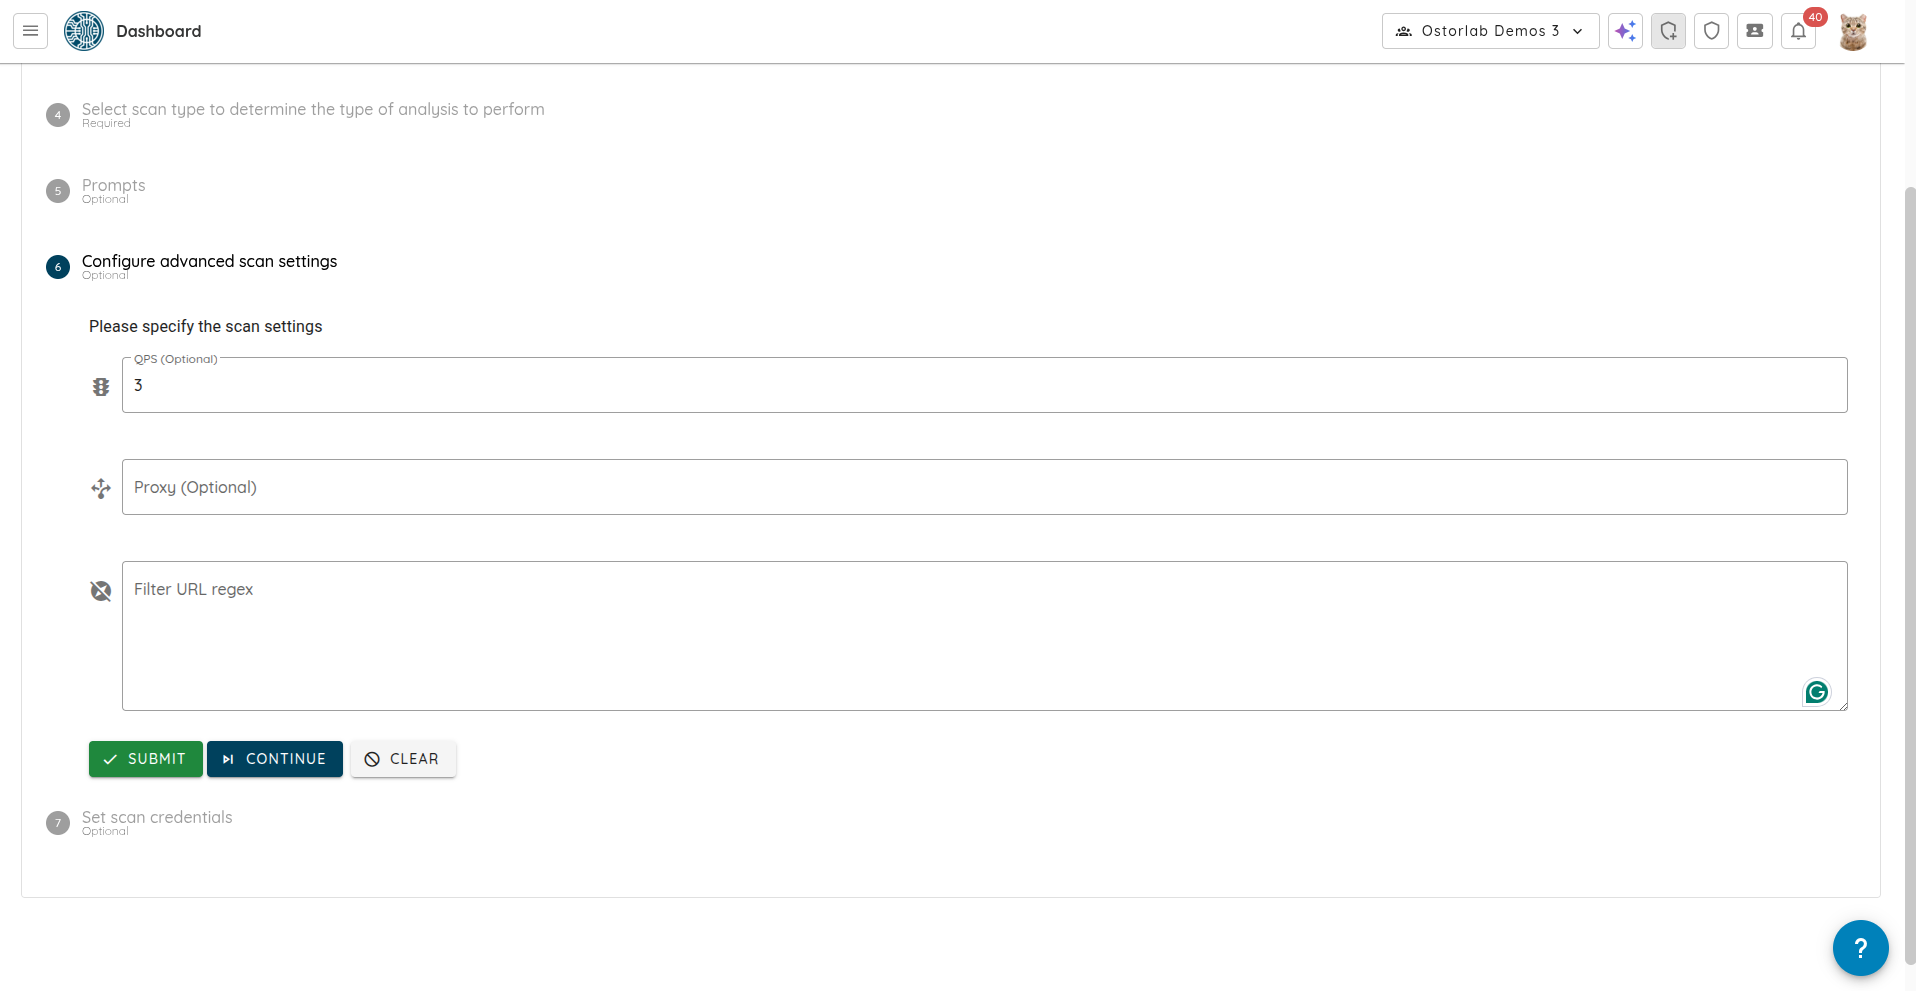The image size is (1916, 991).
Task: Open the ticket icon in header
Action: [x=1754, y=31]
